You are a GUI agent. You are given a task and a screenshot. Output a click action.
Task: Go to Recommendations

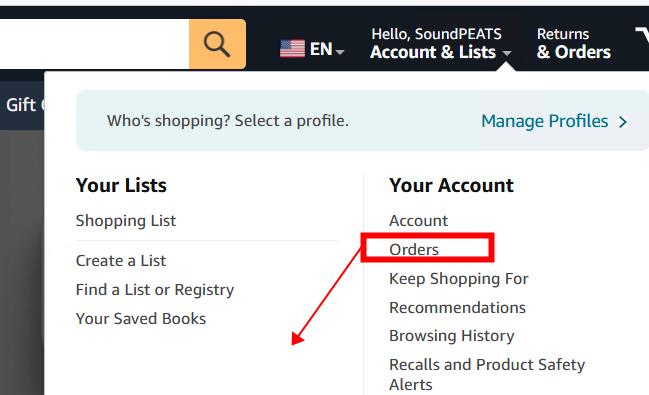click(457, 308)
